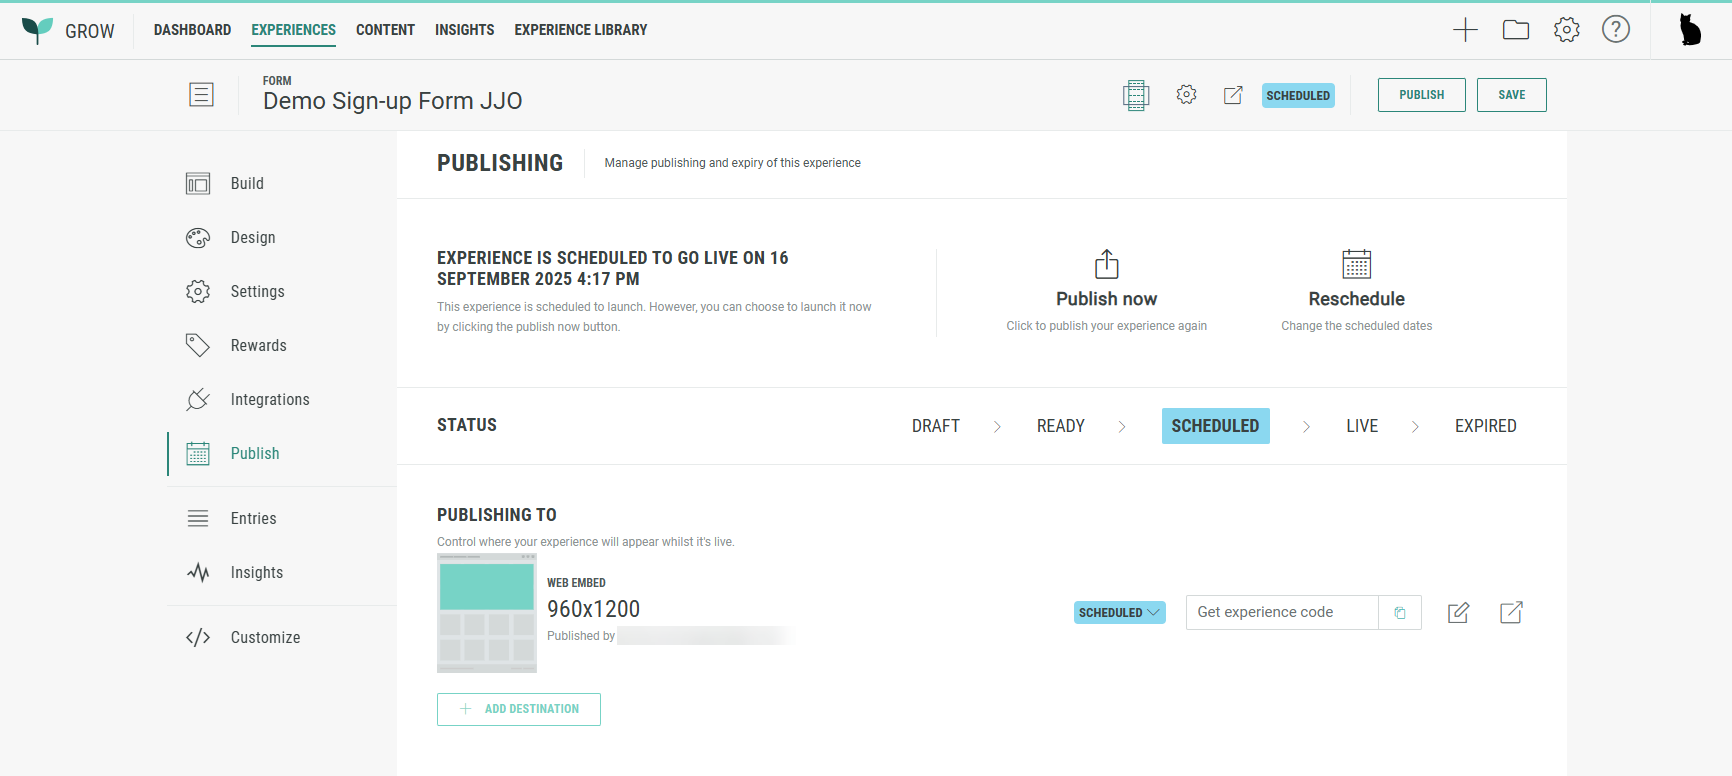
Task: Click the plus icon in top bar
Action: [x=1465, y=30]
